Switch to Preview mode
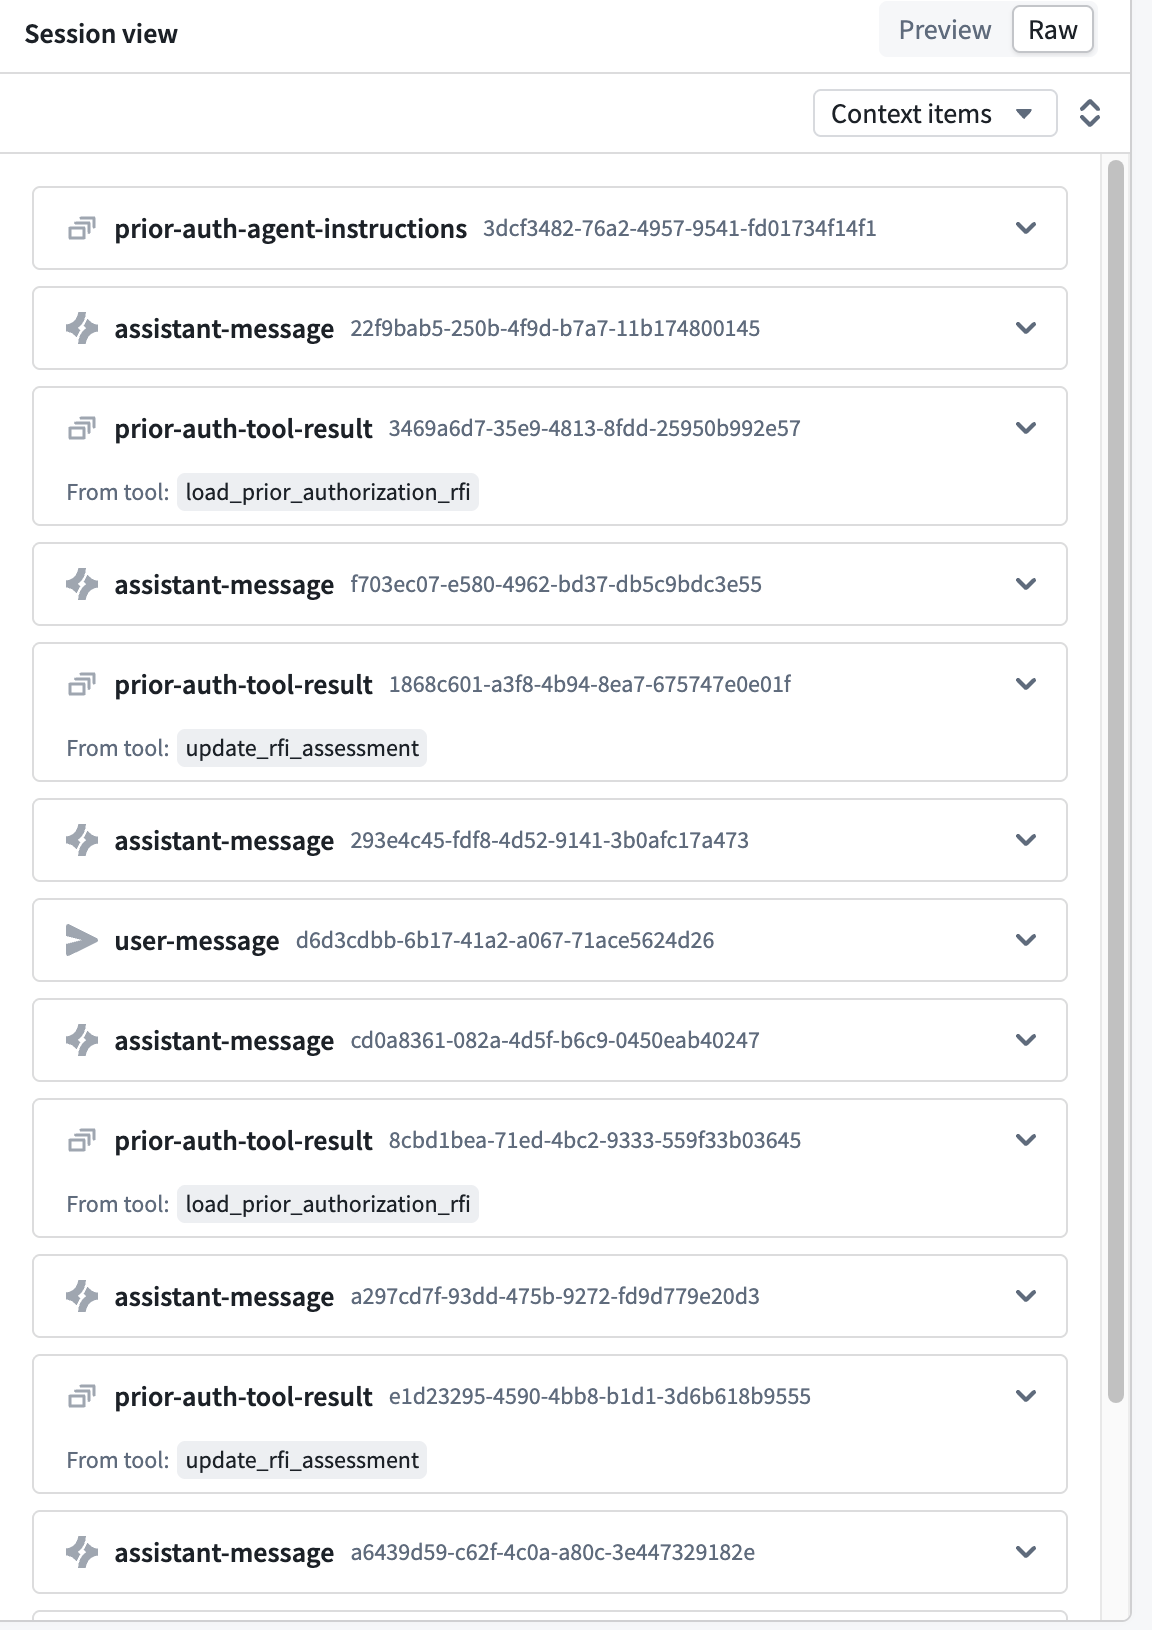The image size is (1152, 1630). 945,30
